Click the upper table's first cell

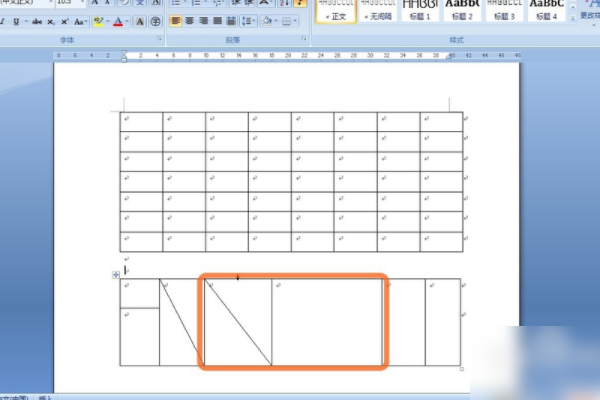[x=141, y=122]
